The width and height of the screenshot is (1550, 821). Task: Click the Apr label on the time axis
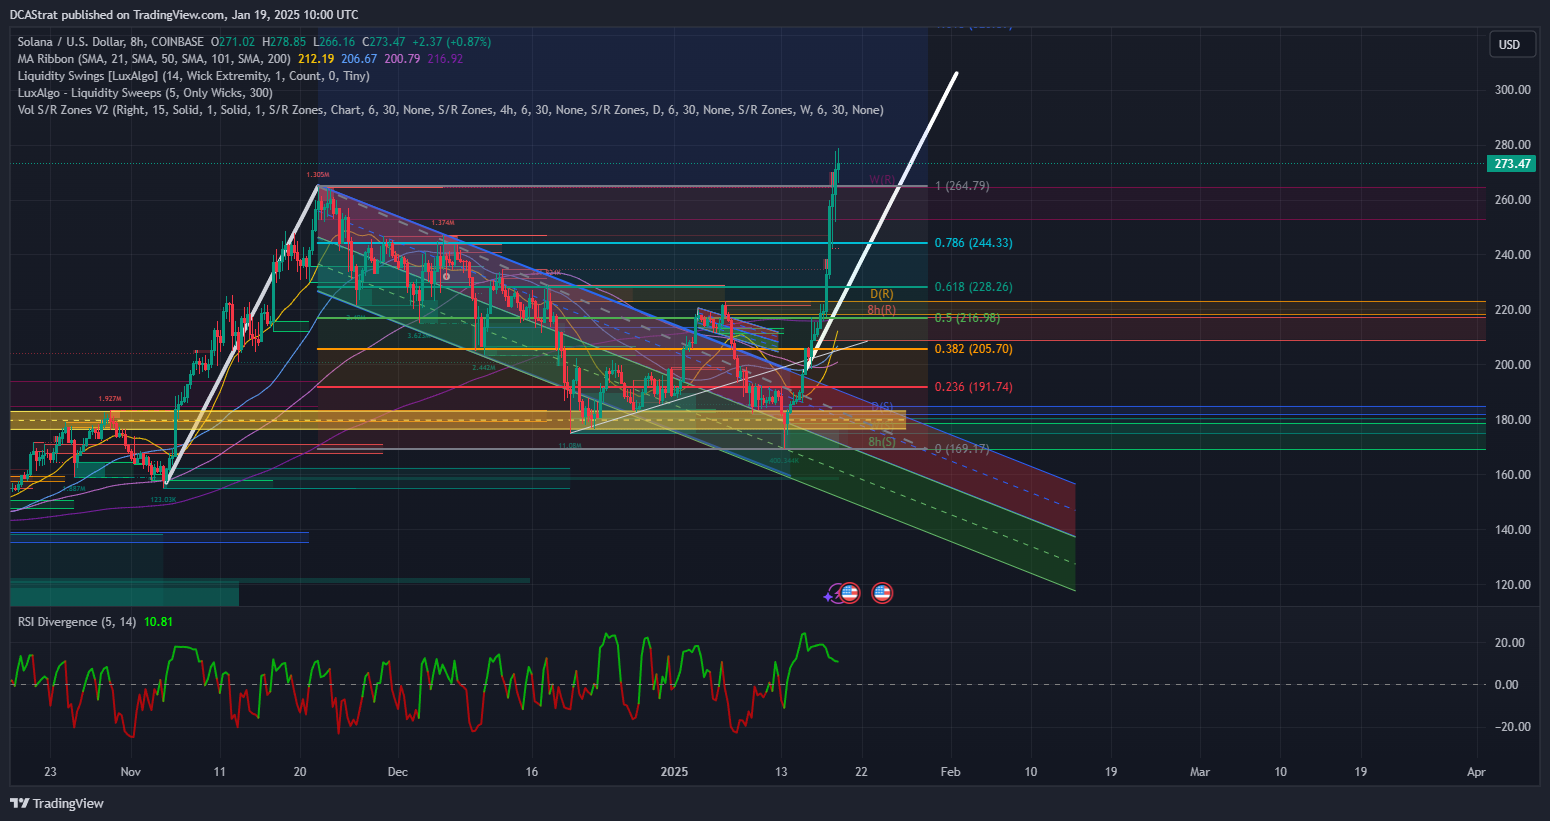[1476, 772]
